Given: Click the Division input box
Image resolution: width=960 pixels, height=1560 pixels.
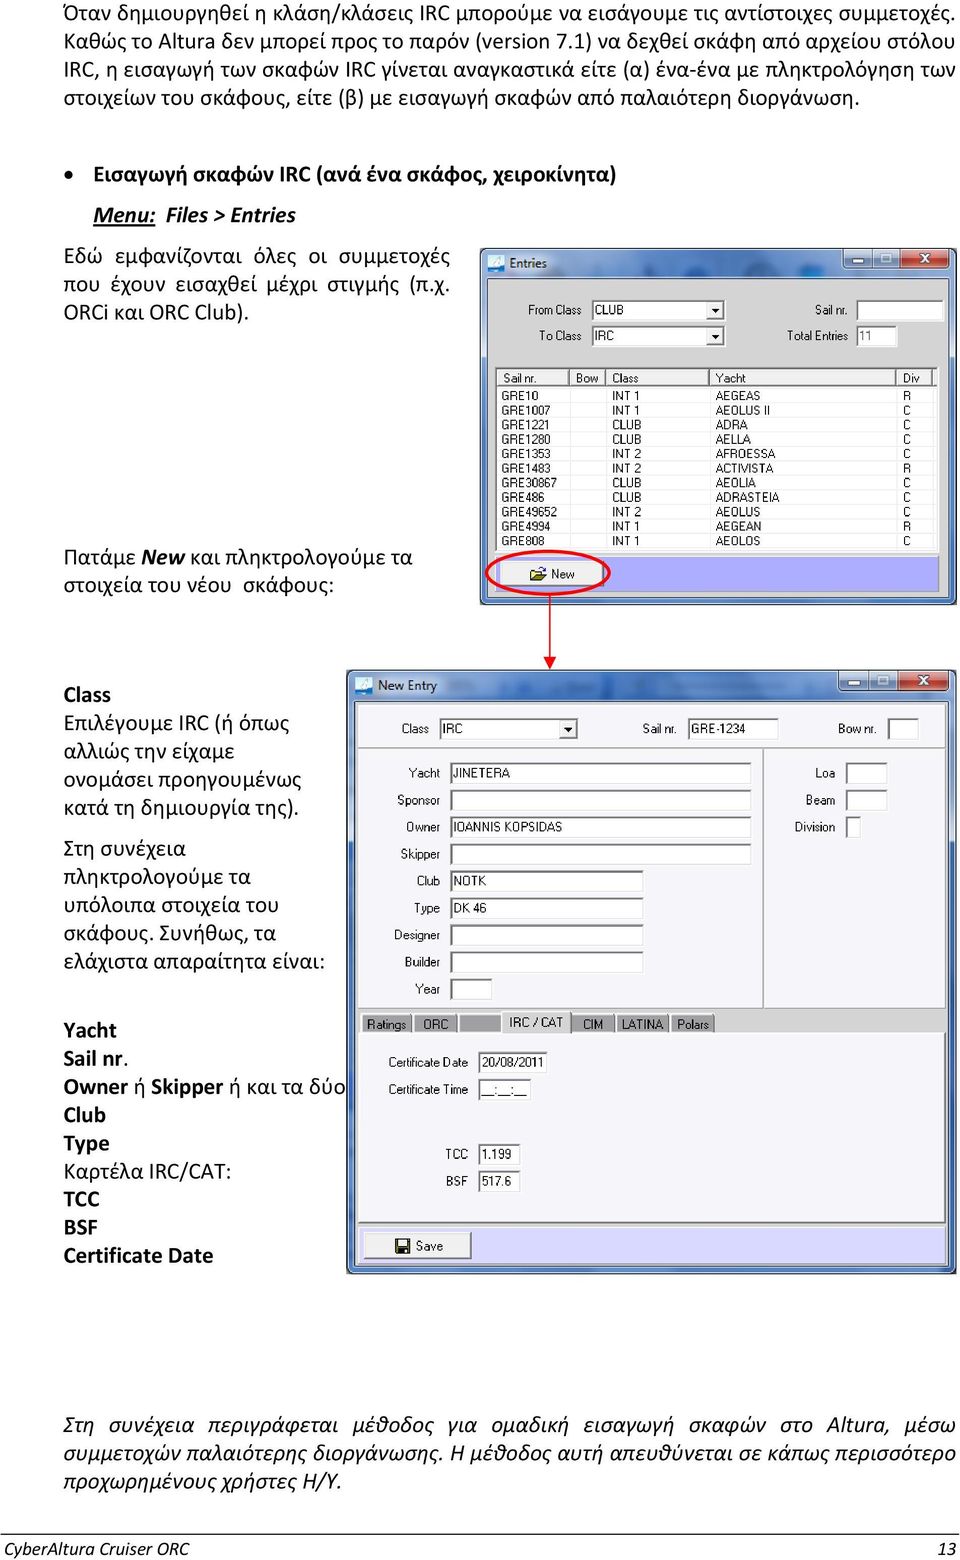Looking at the screenshot, I should click(x=853, y=827).
